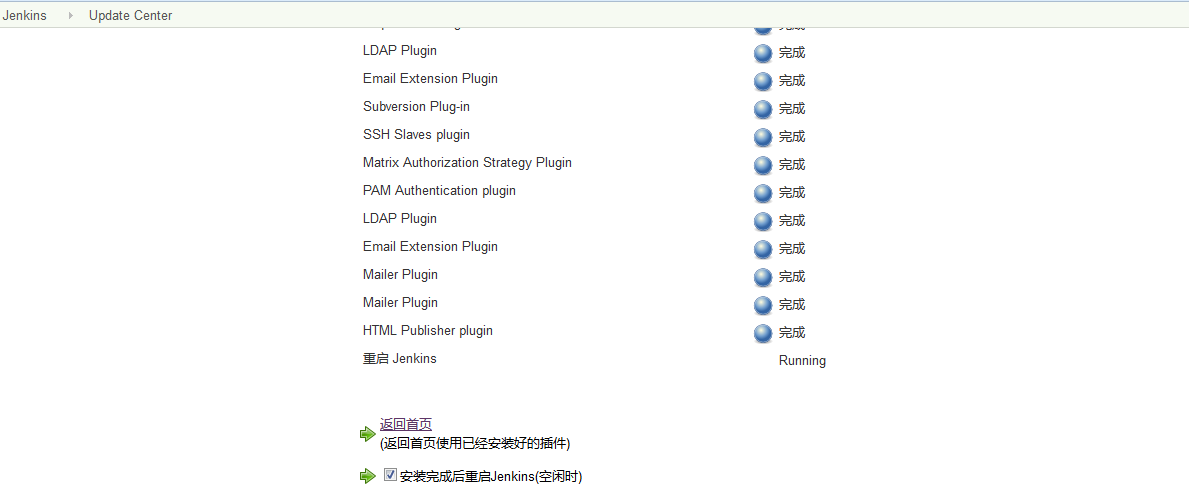Click Email Extension Plugin name above Subversion Plug-in

pos(431,79)
